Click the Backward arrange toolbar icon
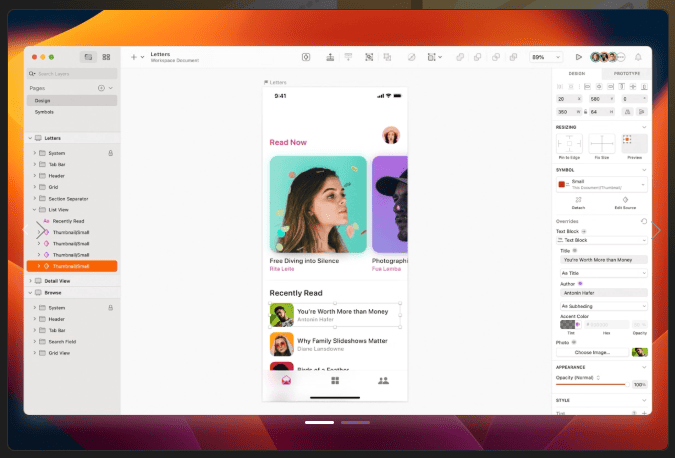Image resolution: width=675 pixels, height=458 pixels. tap(348, 57)
